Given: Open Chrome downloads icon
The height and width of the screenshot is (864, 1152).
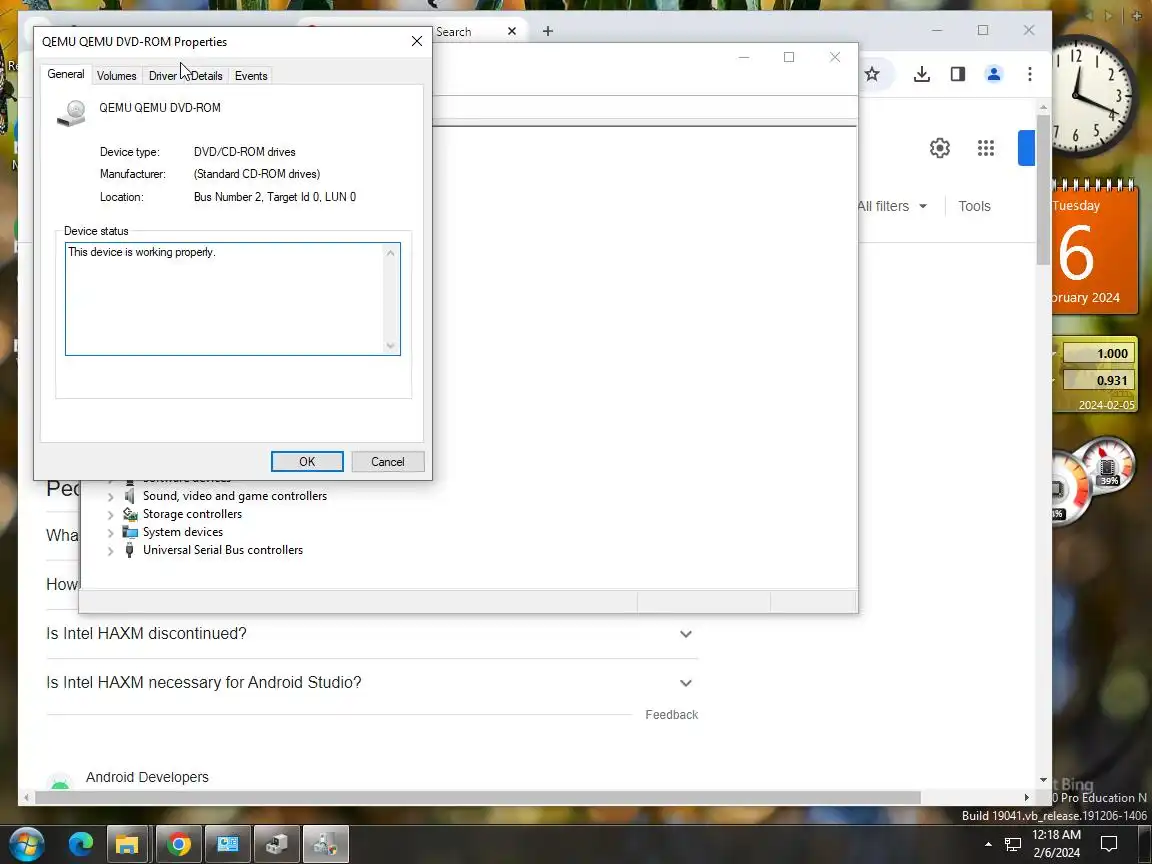Looking at the screenshot, I should pyautogui.click(x=921, y=73).
